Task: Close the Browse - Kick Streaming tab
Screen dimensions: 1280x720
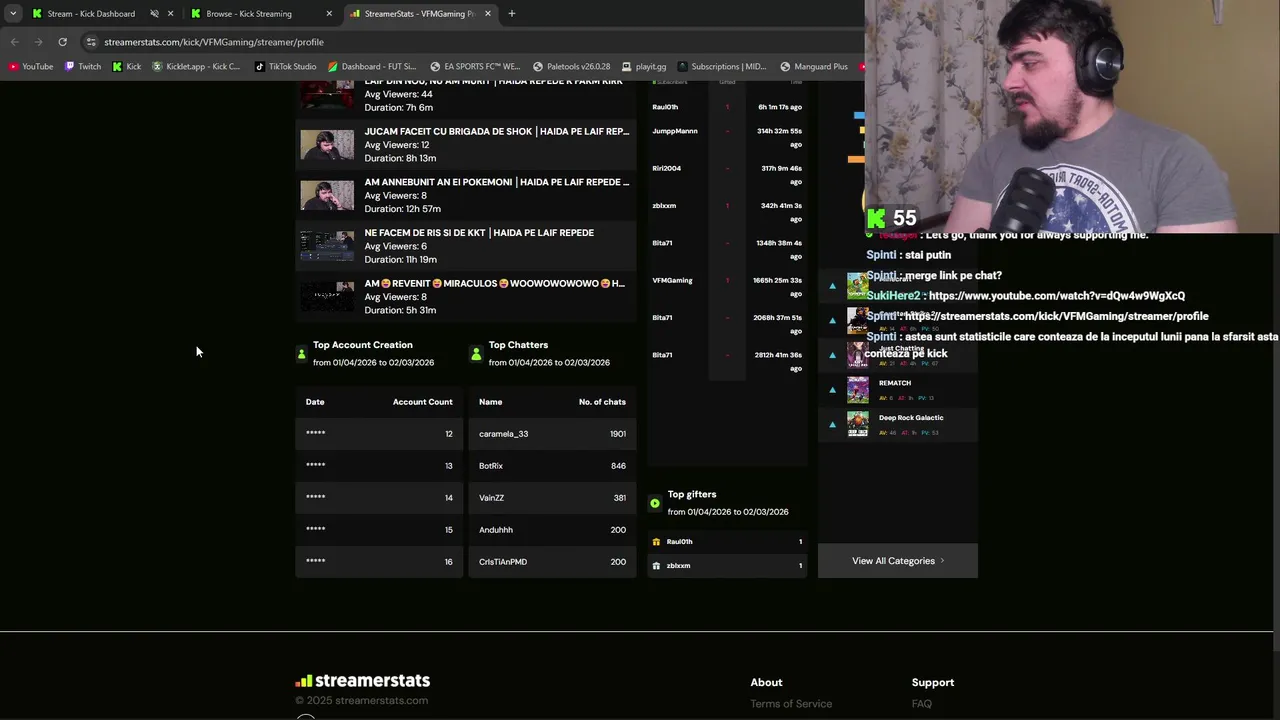Action: click(329, 14)
